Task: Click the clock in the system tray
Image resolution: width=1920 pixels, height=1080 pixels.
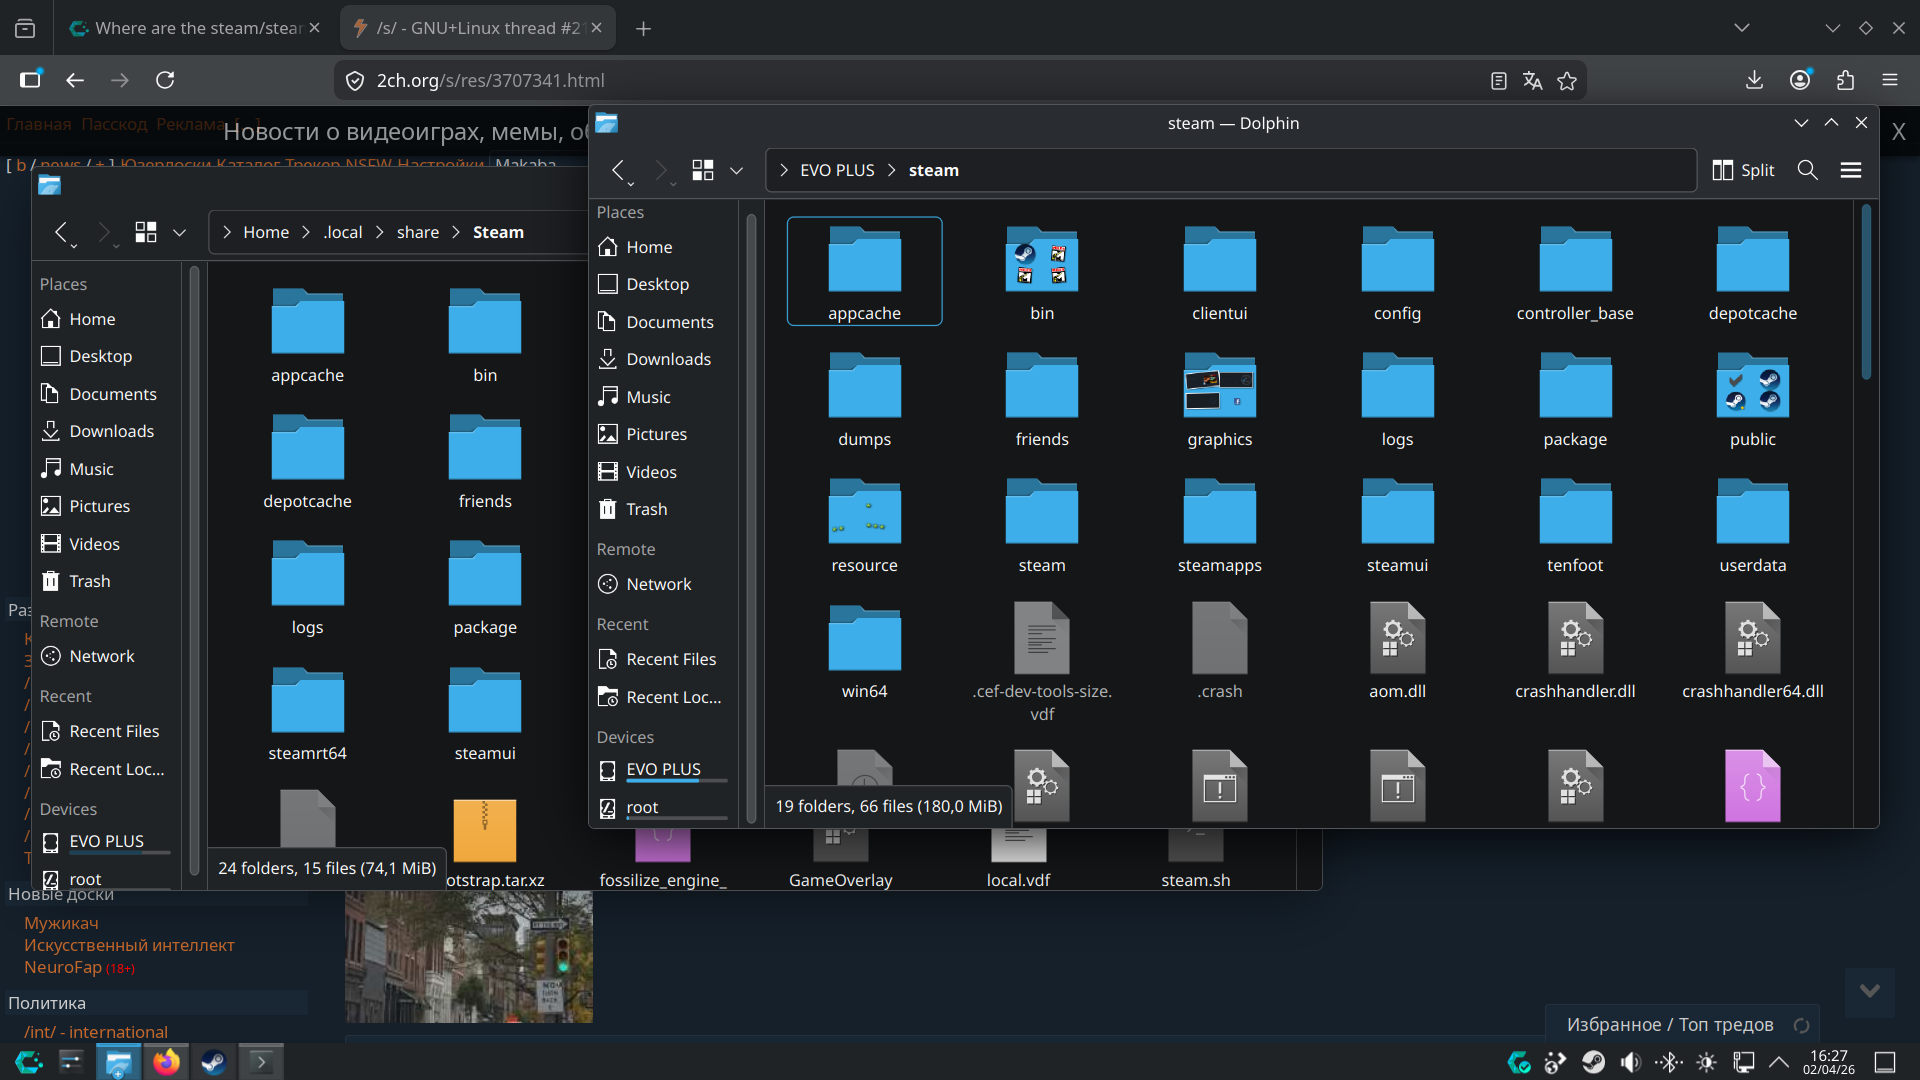Action: pos(1829,1062)
